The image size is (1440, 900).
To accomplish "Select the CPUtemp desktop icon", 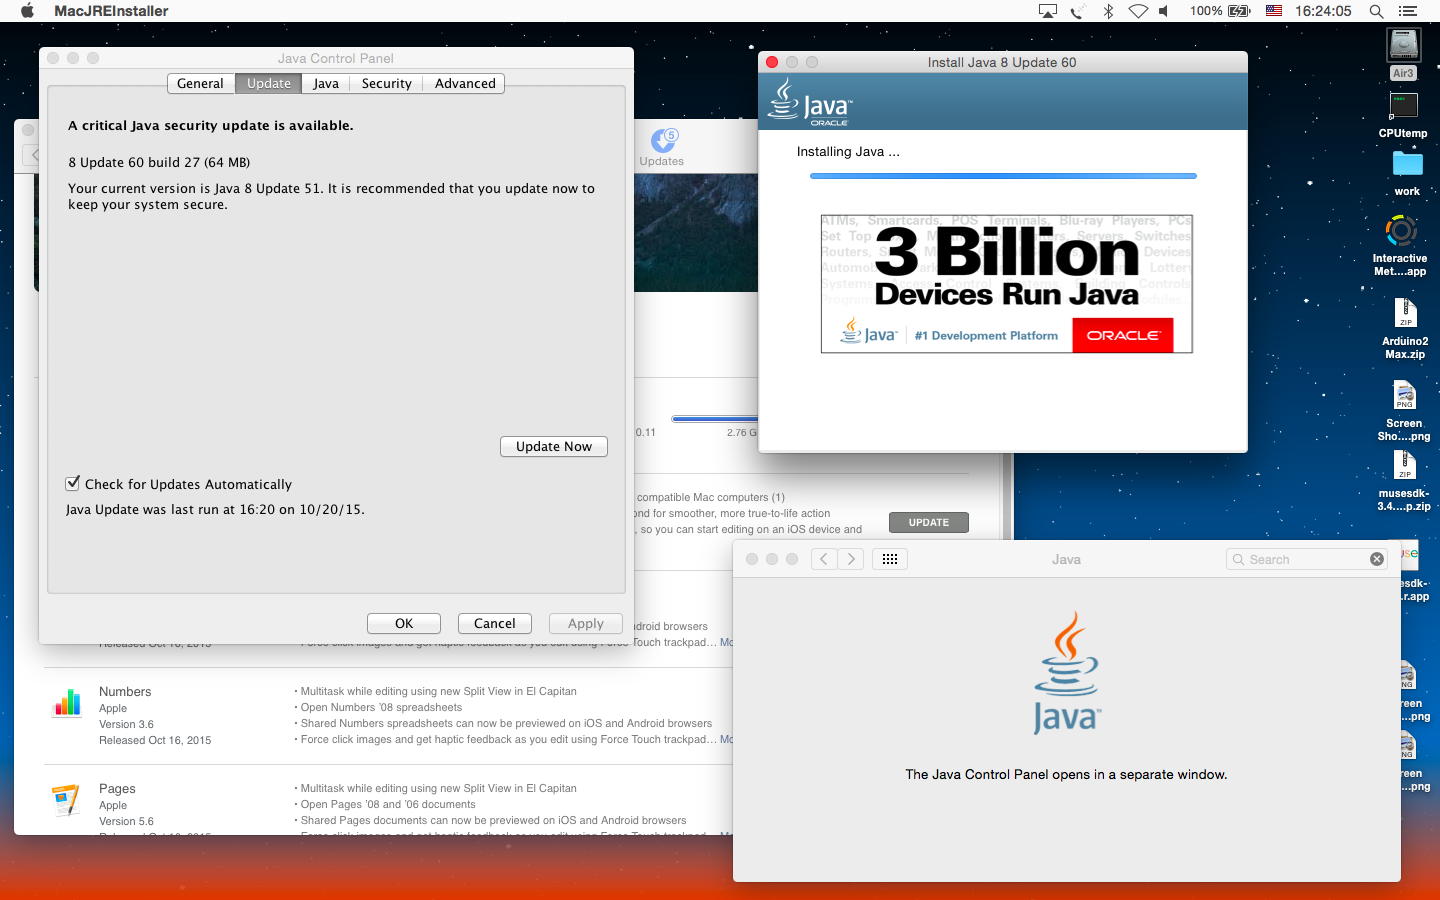I will pos(1403,115).
